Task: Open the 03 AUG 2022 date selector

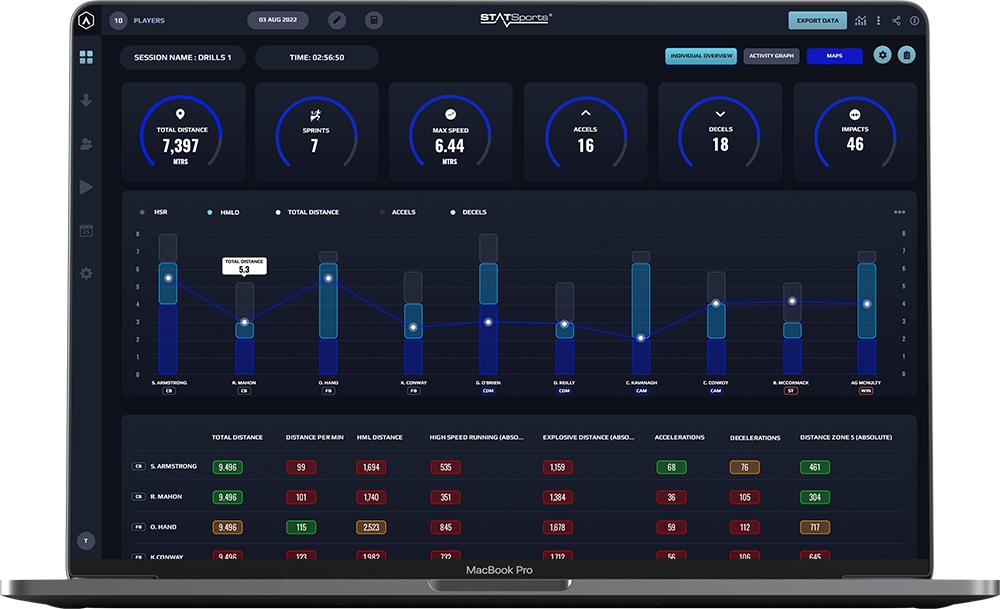Action: (x=277, y=20)
